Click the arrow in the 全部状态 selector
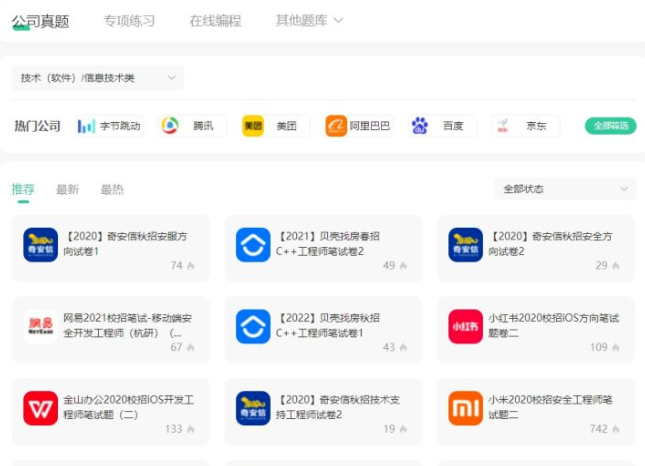The image size is (645, 466). click(x=624, y=189)
